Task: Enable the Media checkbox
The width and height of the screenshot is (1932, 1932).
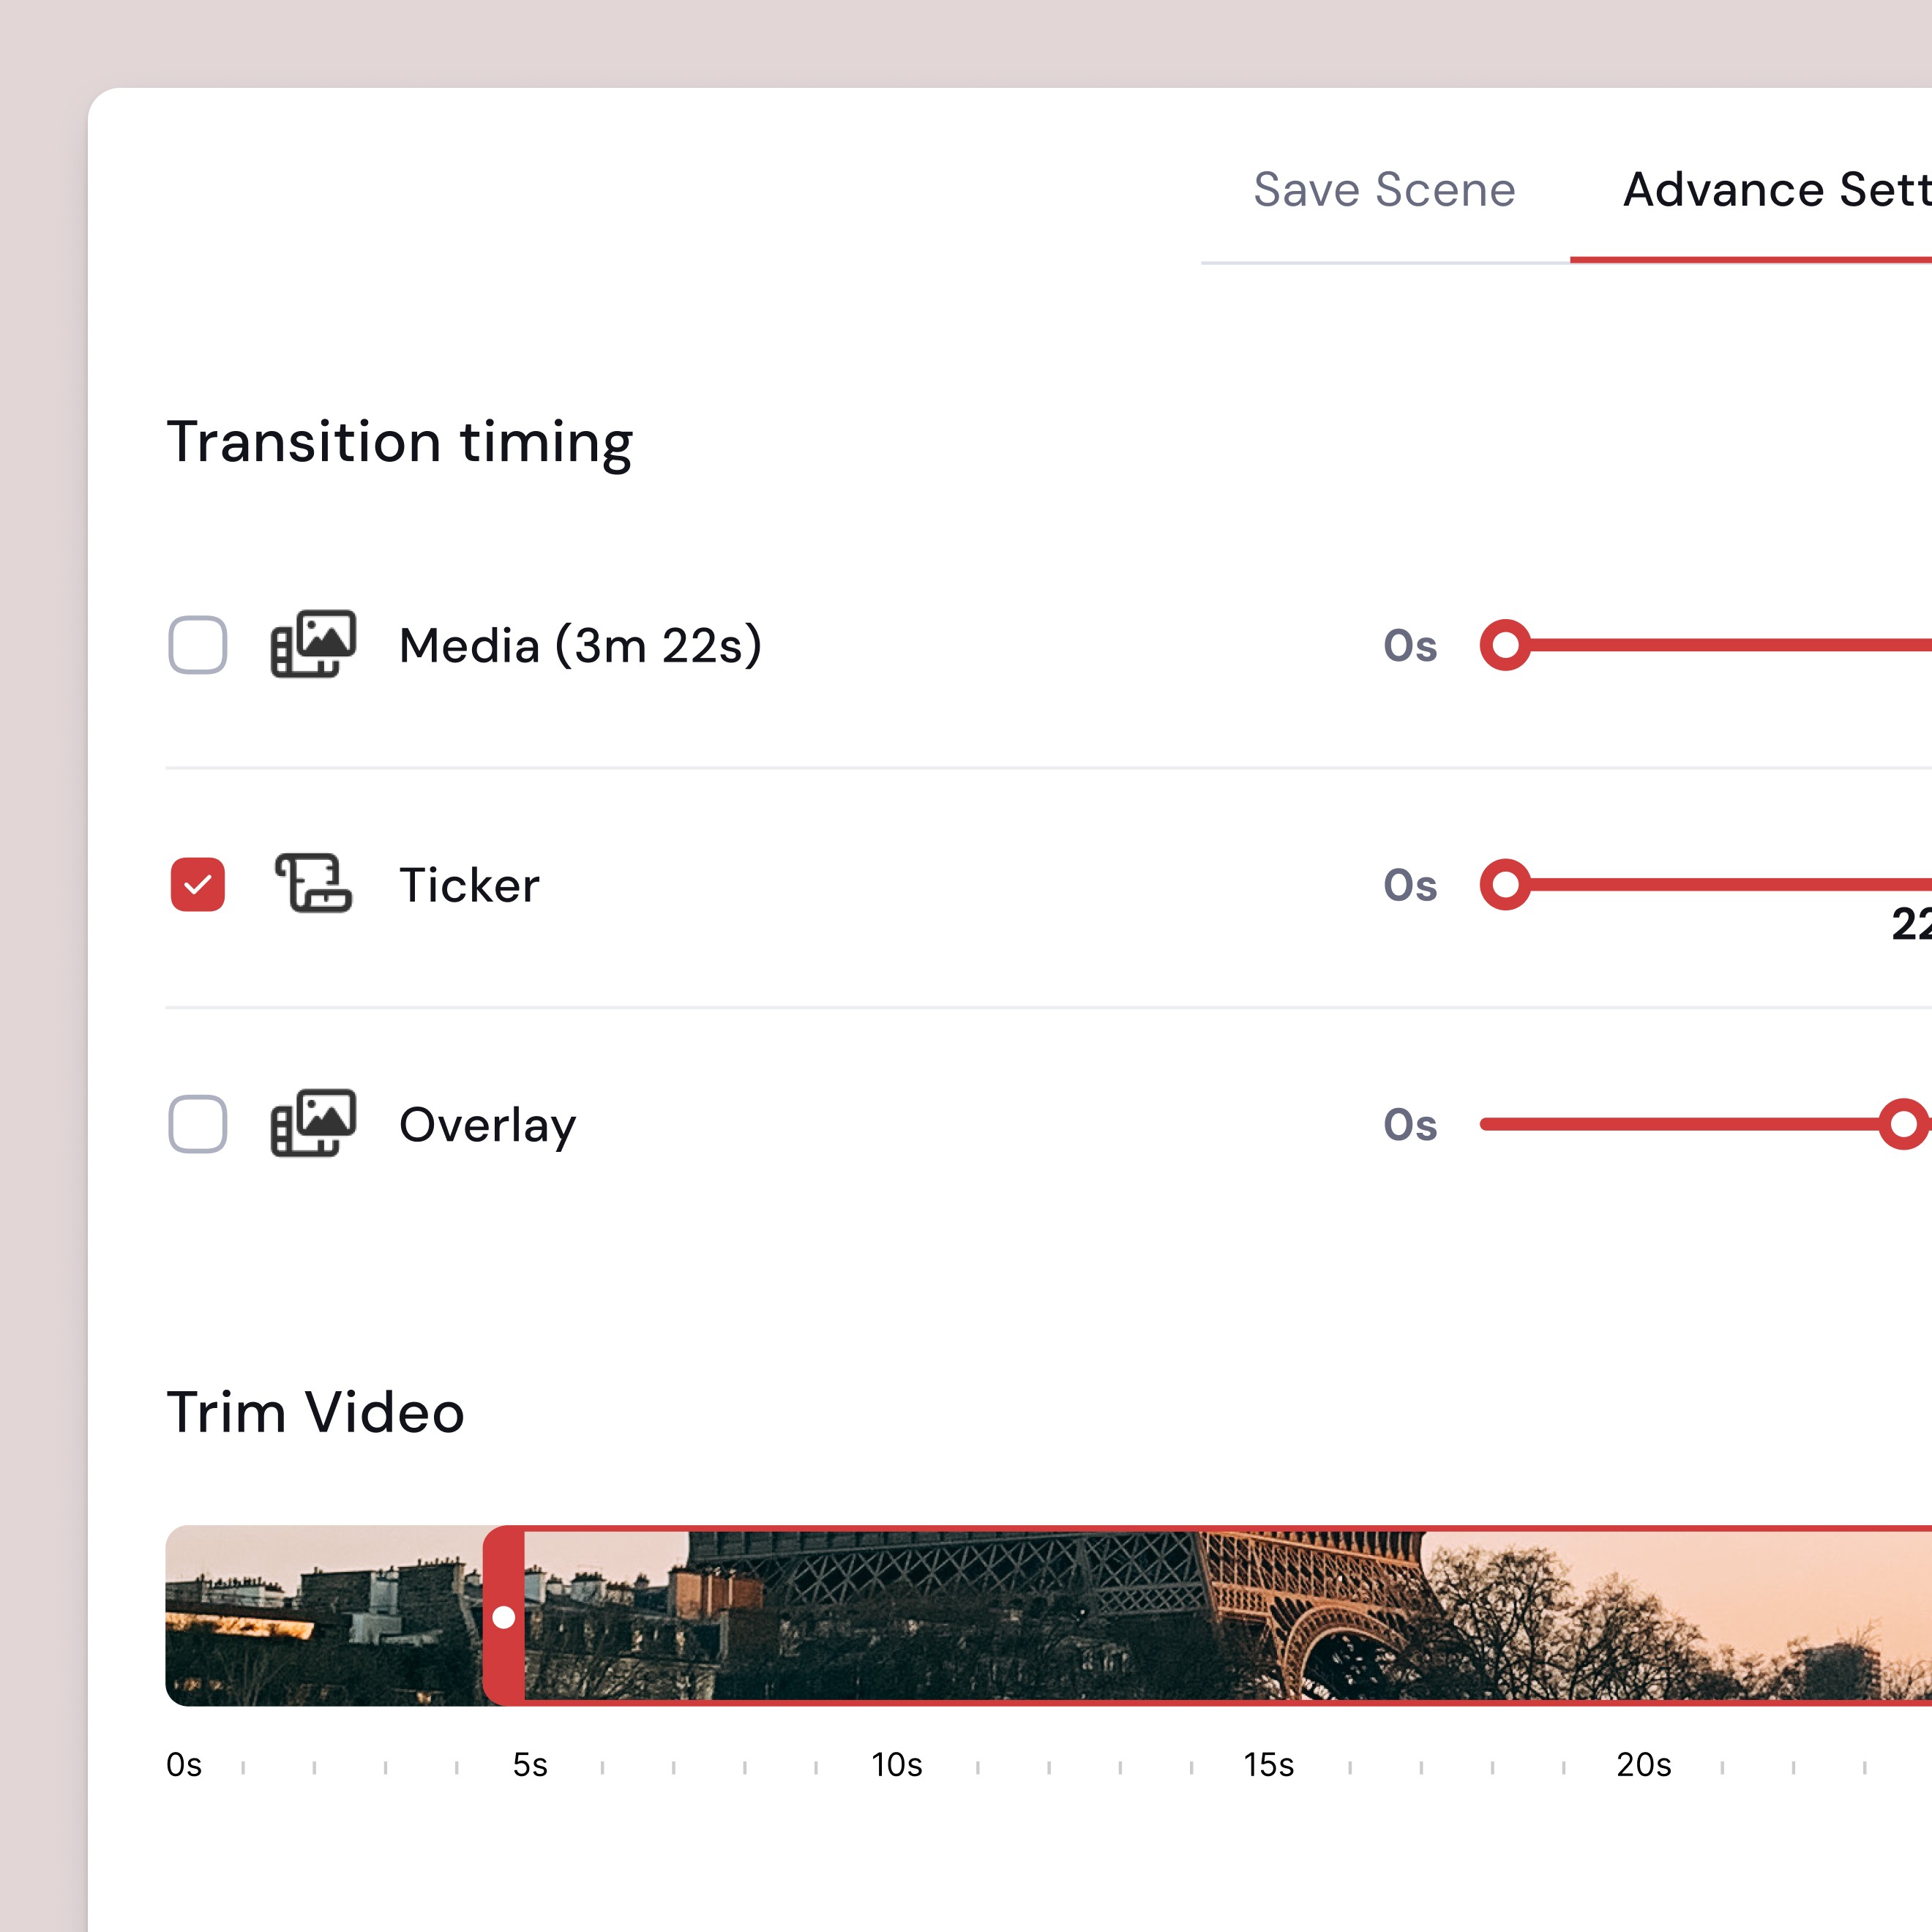Action: pyautogui.click(x=198, y=645)
